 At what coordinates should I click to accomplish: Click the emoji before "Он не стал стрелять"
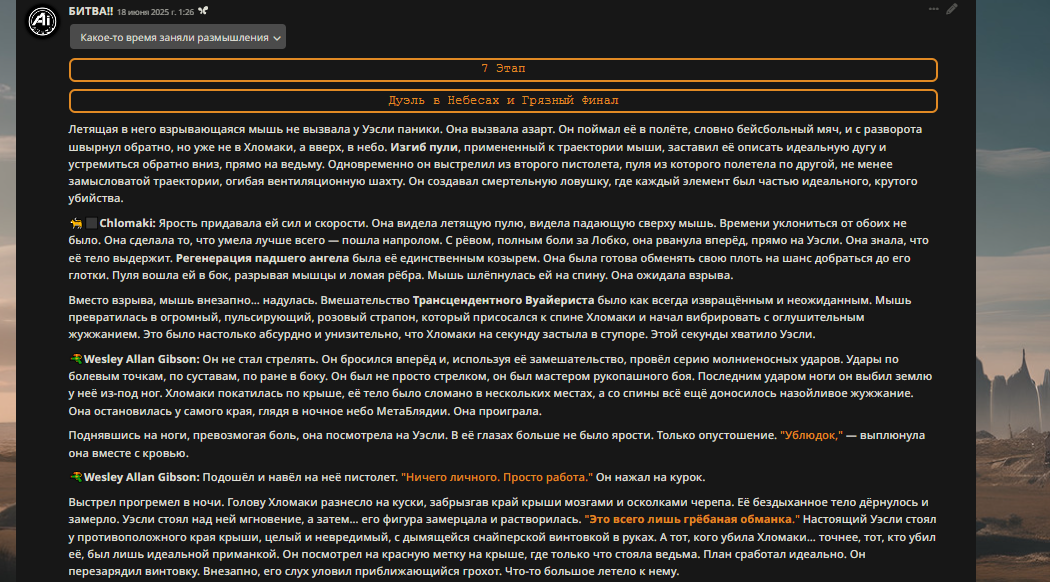(76, 360)
